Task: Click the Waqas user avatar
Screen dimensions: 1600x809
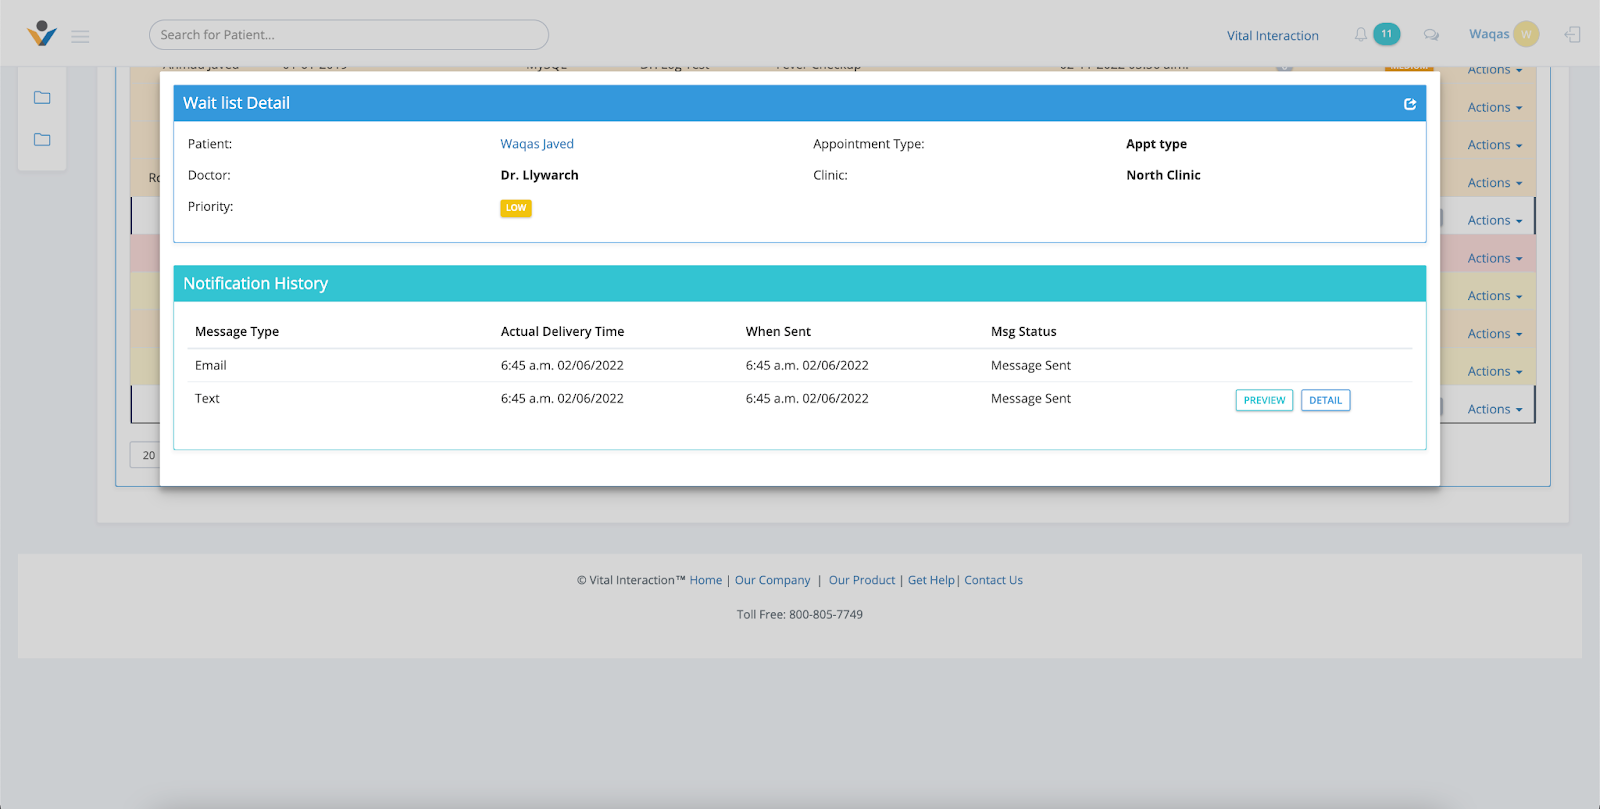Action: (1526, 34)
